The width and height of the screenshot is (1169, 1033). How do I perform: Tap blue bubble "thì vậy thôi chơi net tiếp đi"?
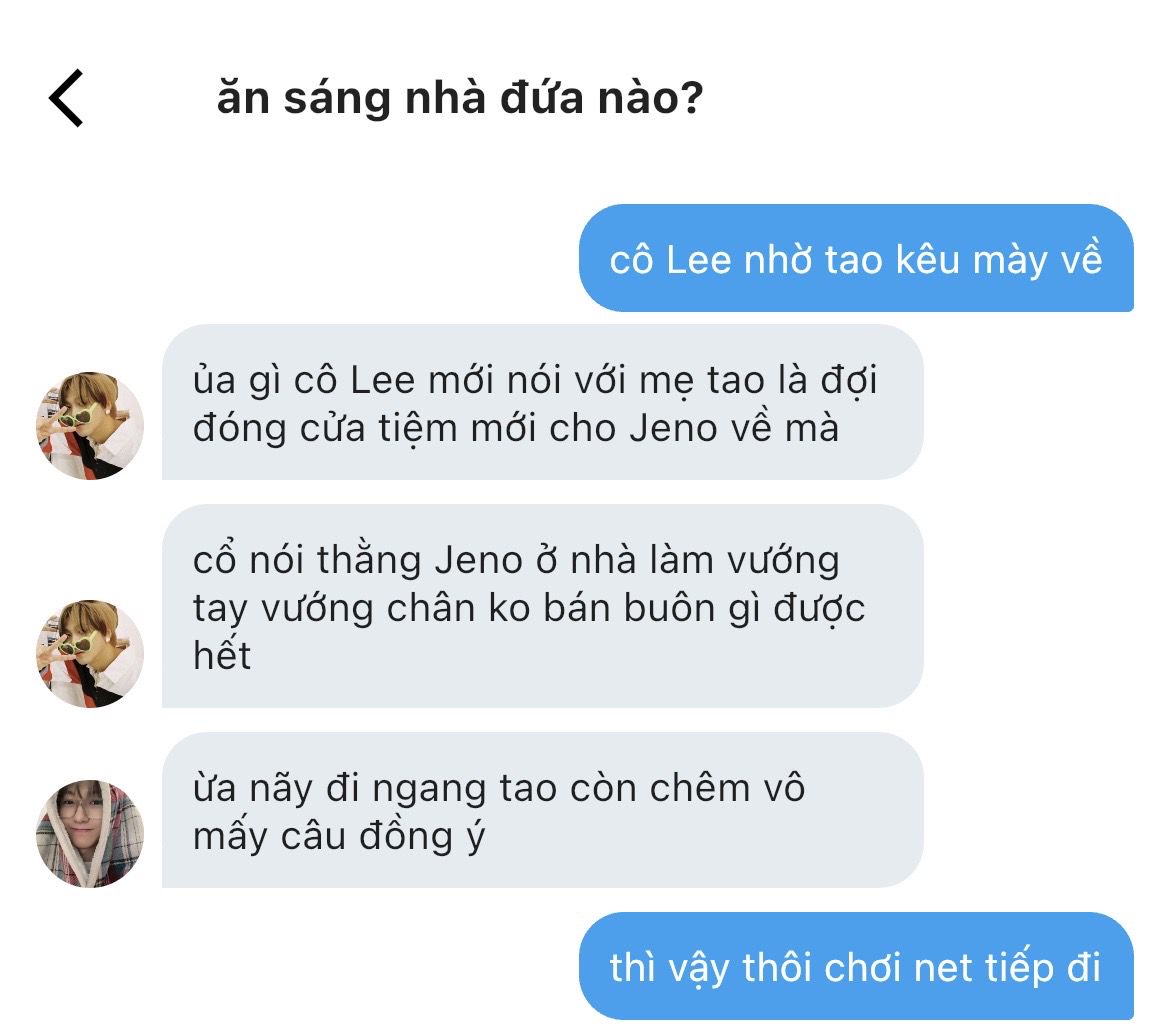point(856,967)
